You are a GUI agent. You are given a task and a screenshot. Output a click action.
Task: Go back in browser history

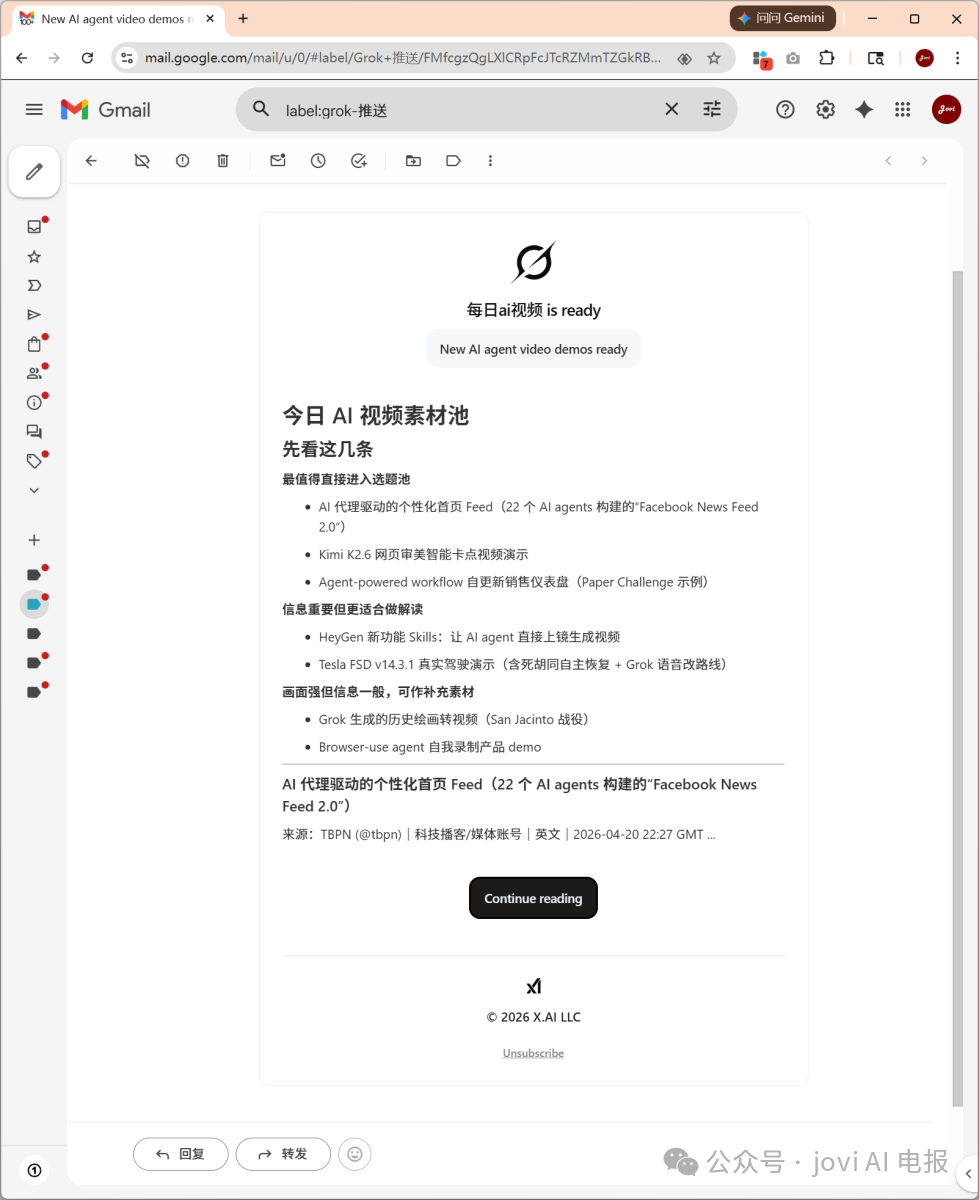point(22,58)
